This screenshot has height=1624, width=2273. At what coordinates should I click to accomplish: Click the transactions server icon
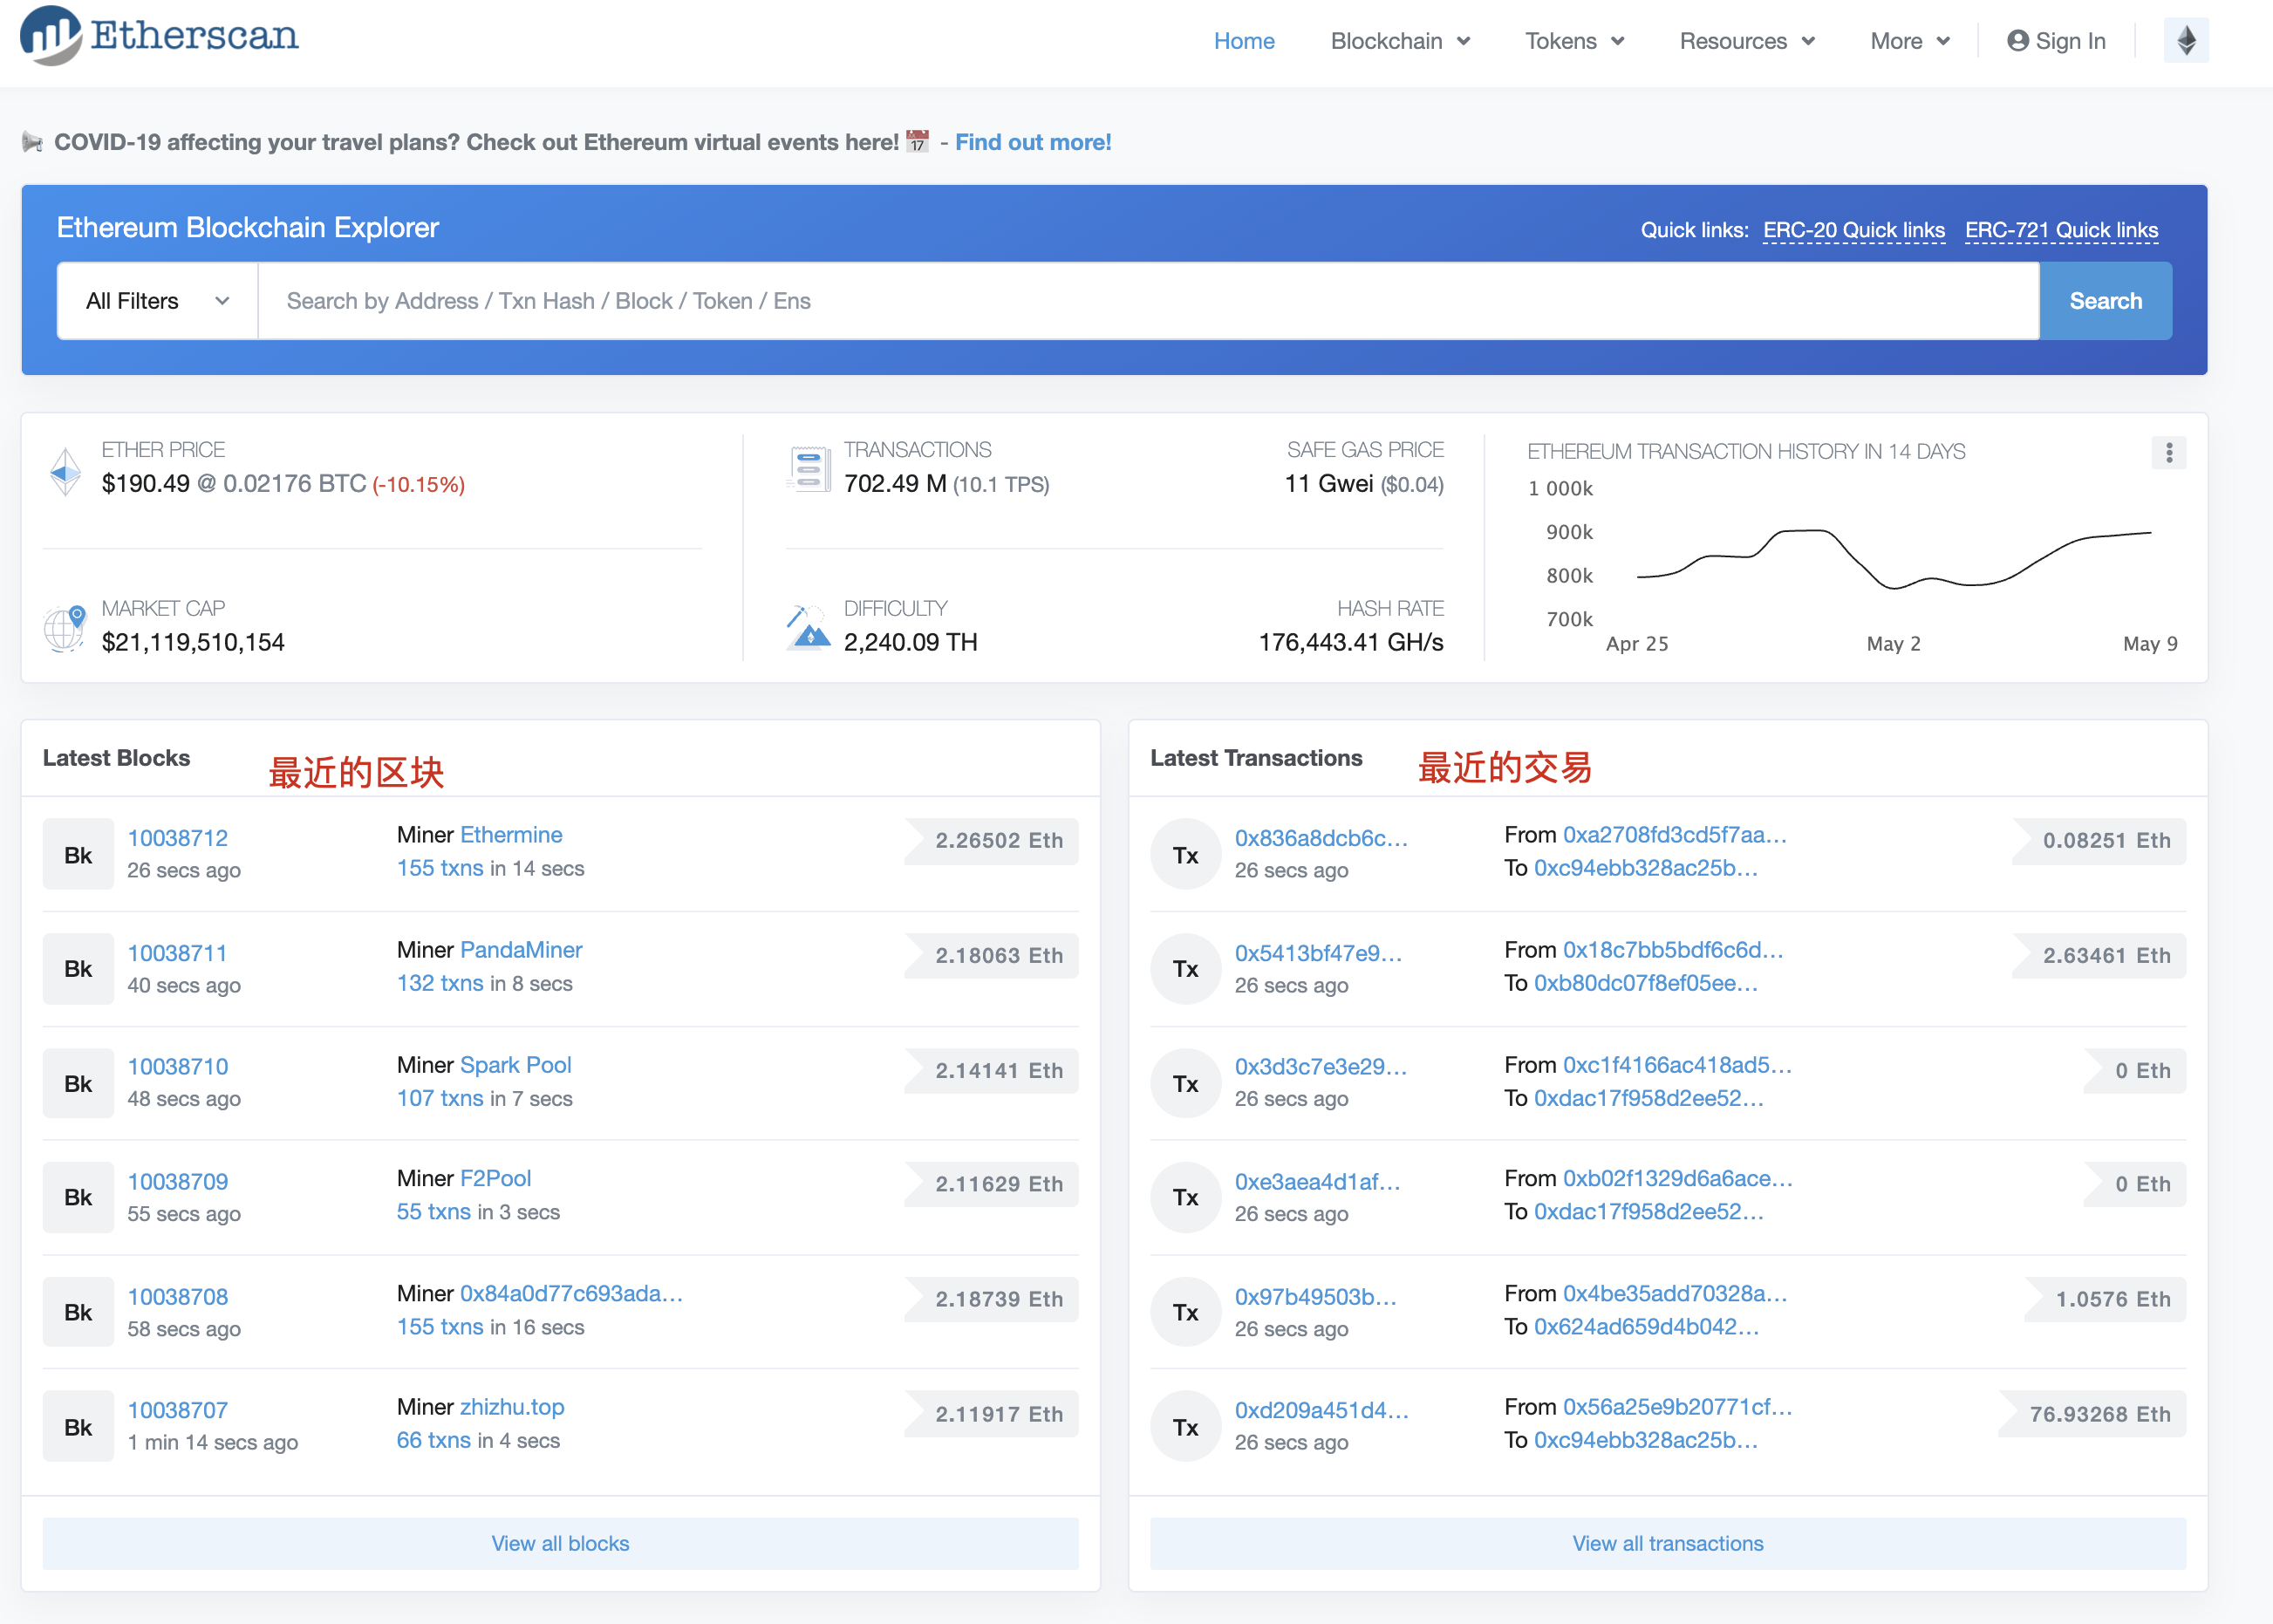tap(808, 470)
